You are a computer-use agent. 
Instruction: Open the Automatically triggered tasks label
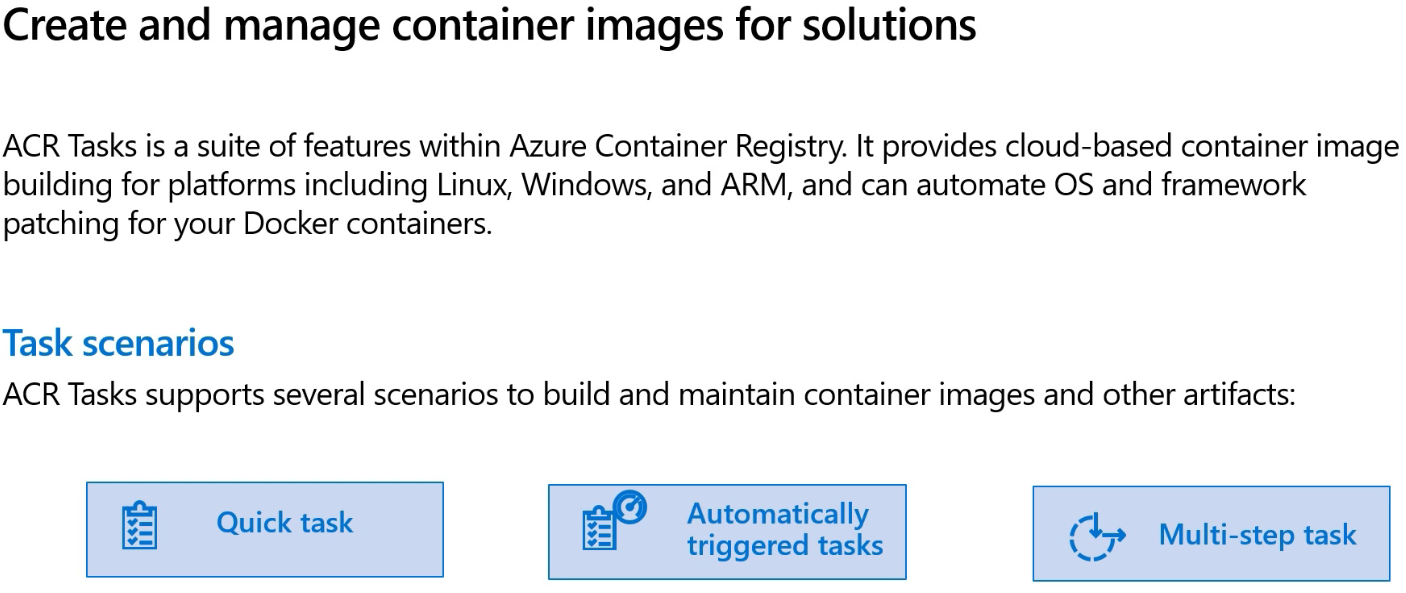pyautogui.click(x=785, y=530)
